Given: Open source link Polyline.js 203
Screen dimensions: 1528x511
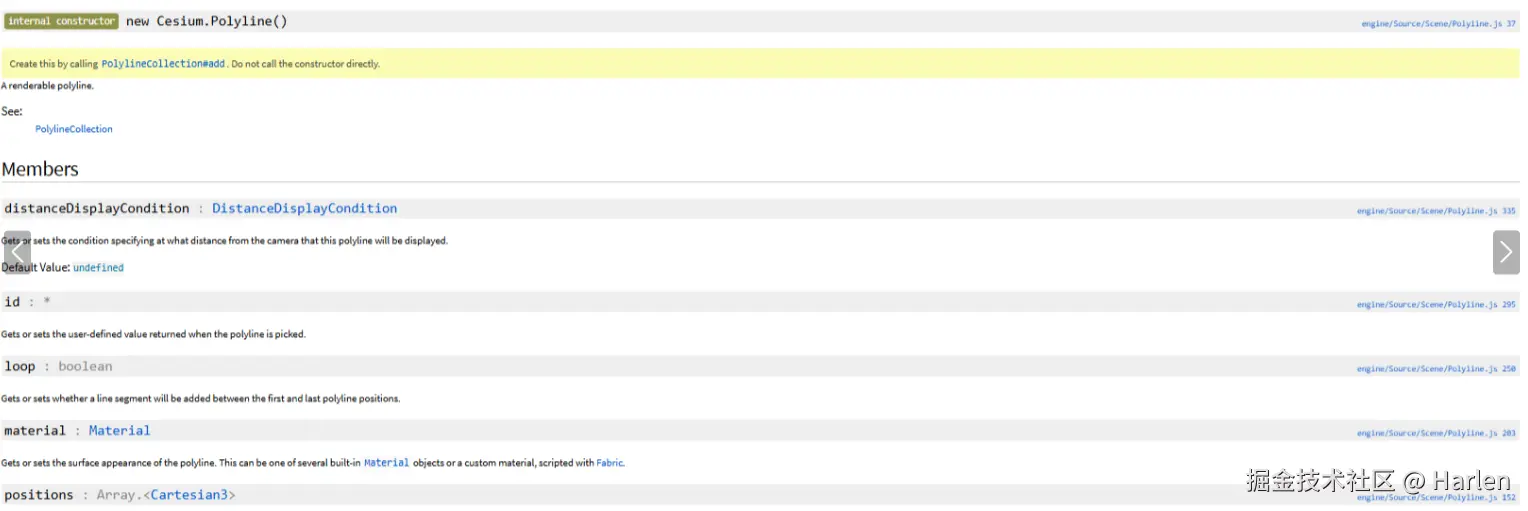Looking at the screenshot, I should tap(1436, 433).
